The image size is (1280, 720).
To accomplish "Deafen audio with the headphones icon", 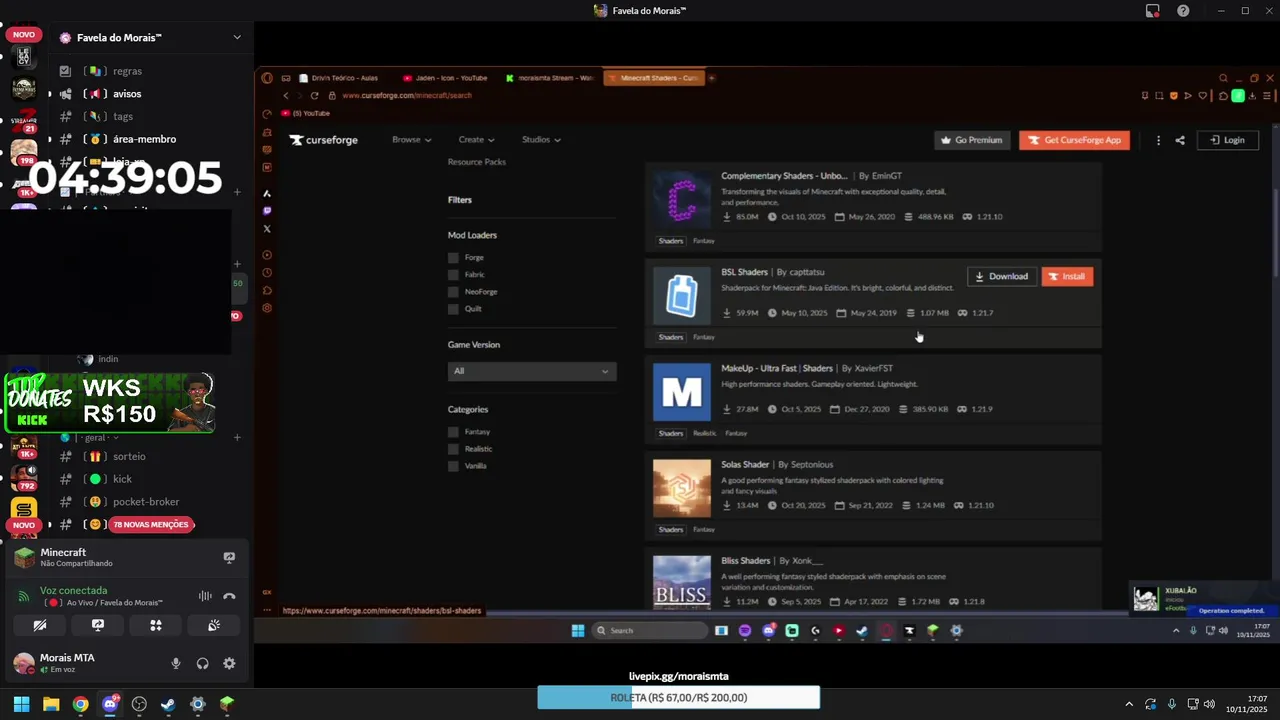I will point(203,663).
